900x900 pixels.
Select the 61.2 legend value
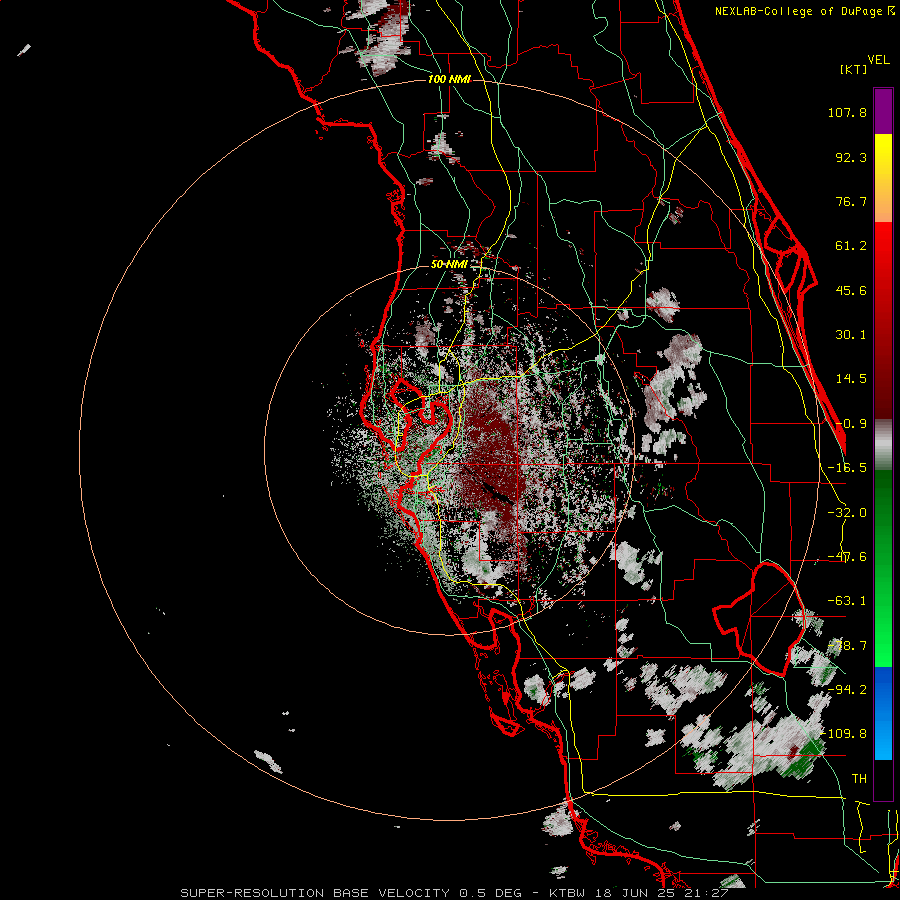[851, 246]
